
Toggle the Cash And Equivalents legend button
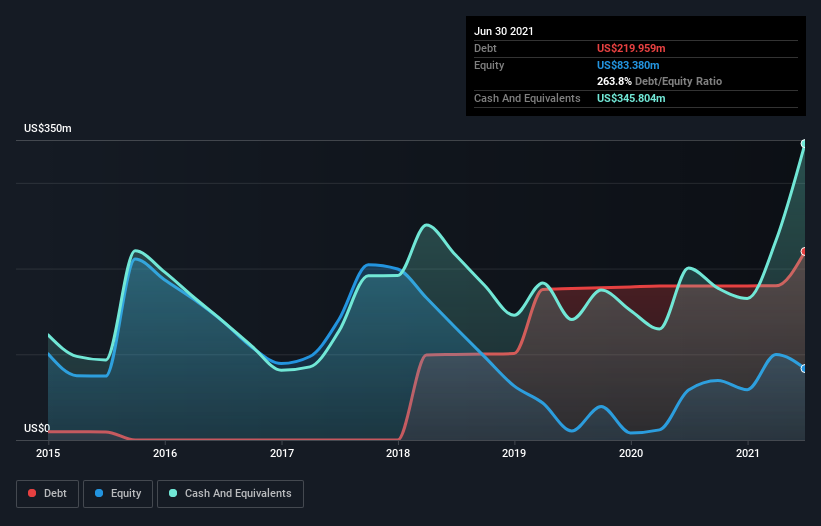tap(230, 494)
